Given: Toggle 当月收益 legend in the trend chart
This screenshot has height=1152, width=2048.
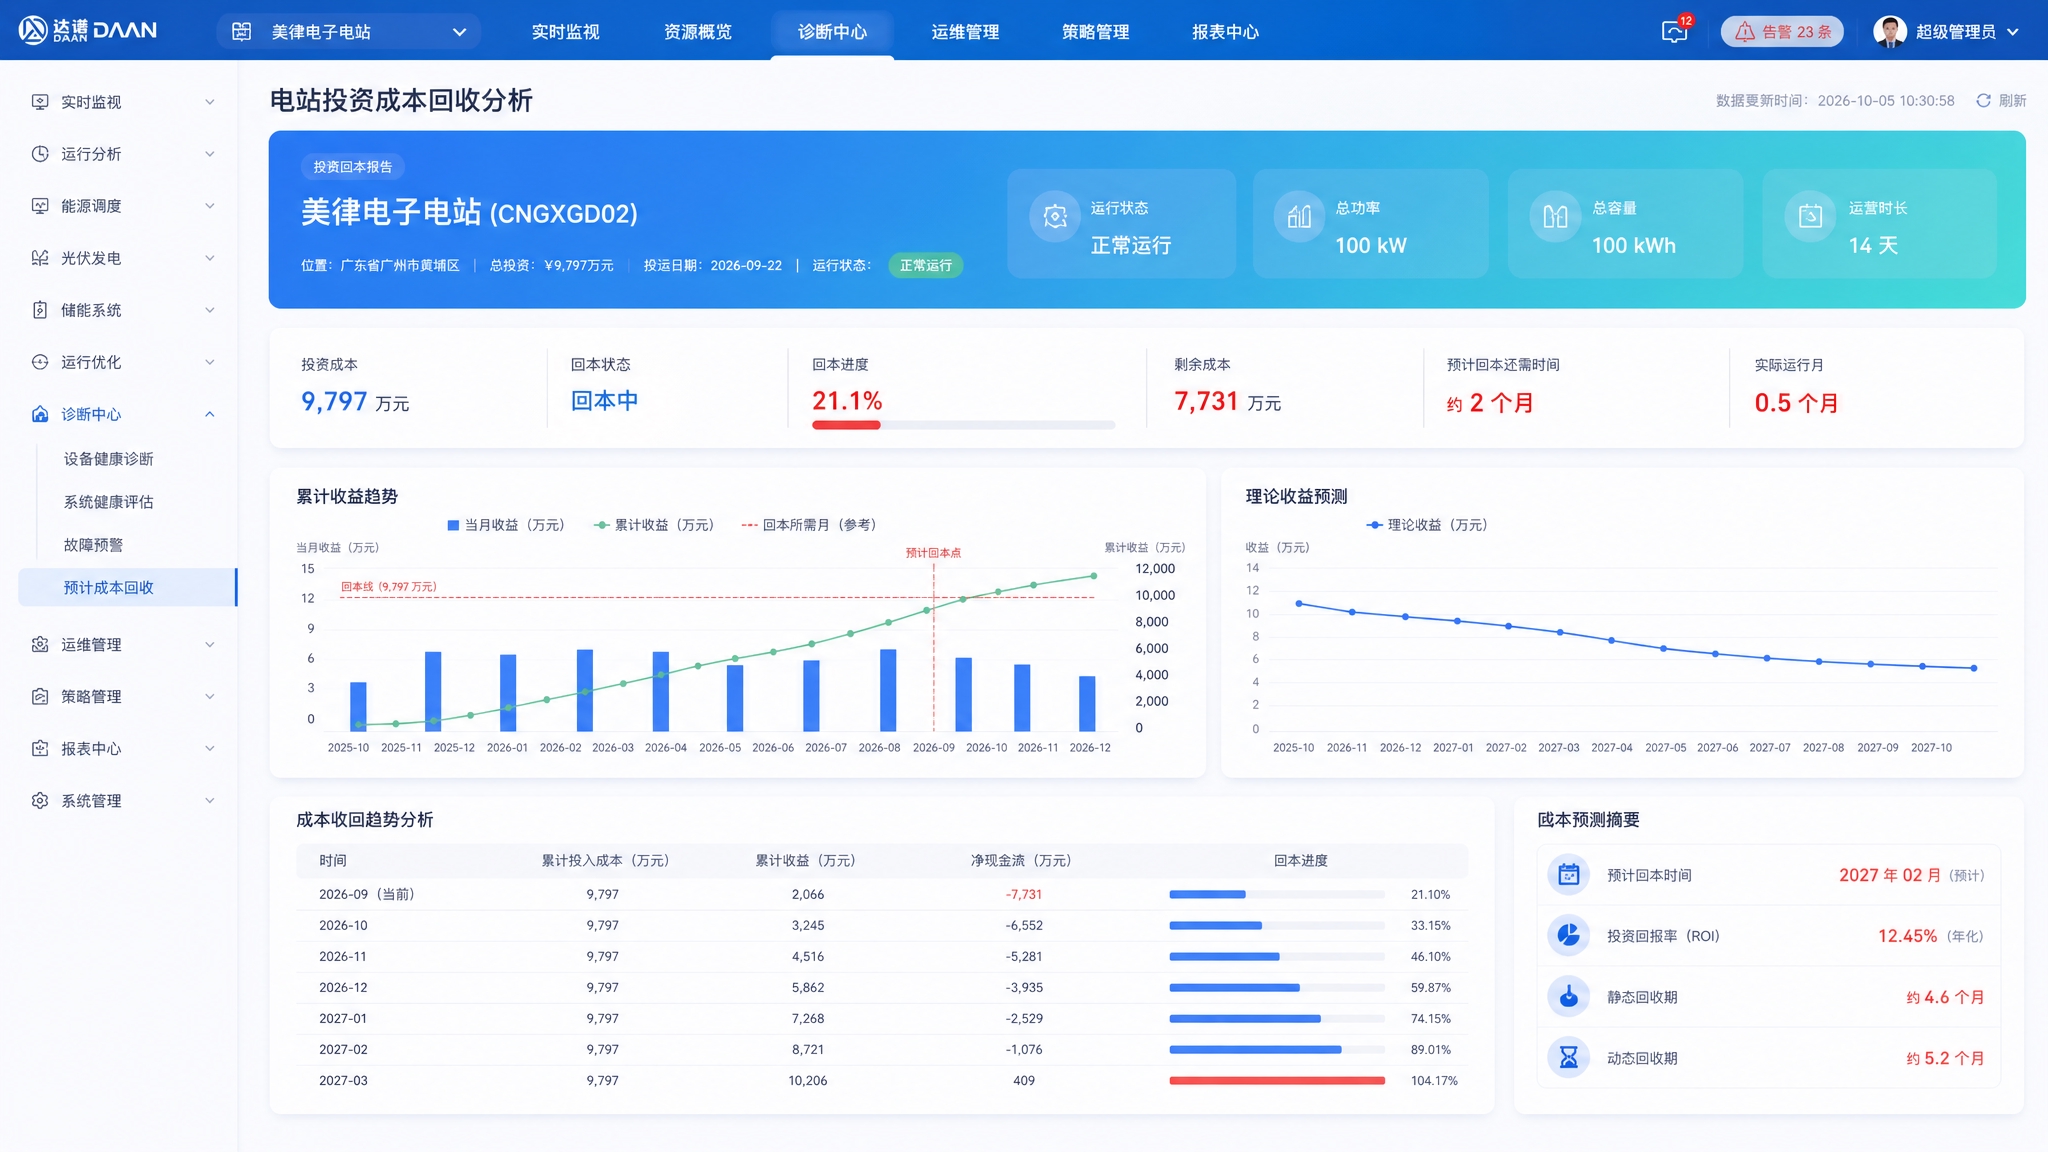Looking at the screenshot, I should pos(506,525).
